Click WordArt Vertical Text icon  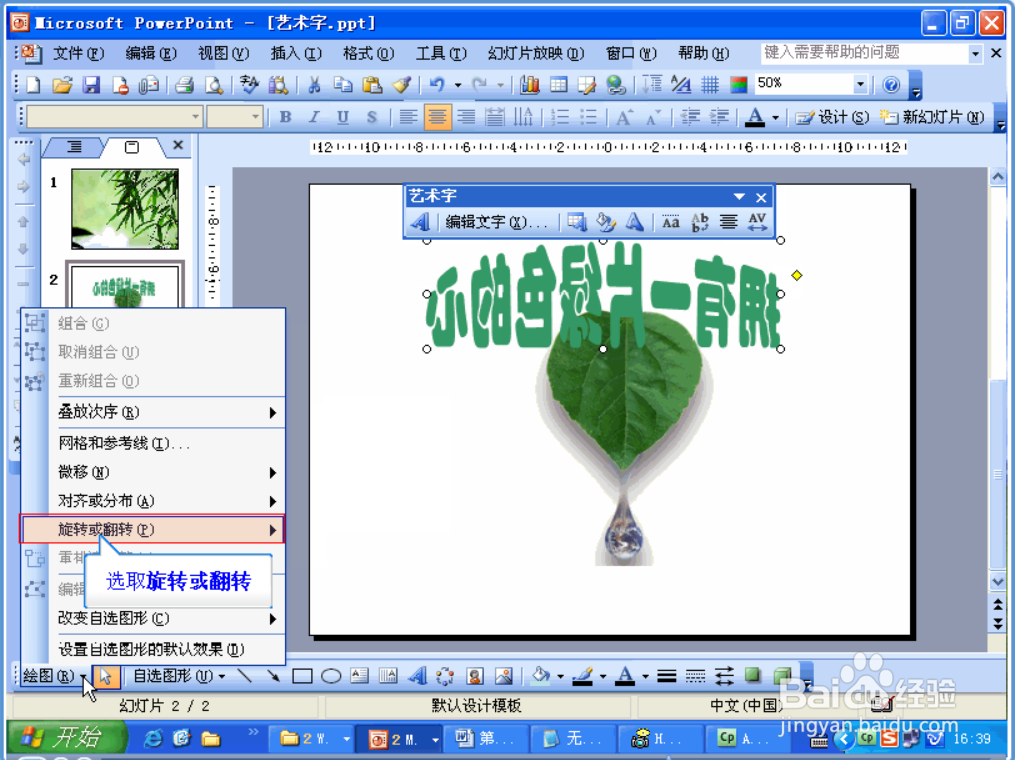point(700,222)
